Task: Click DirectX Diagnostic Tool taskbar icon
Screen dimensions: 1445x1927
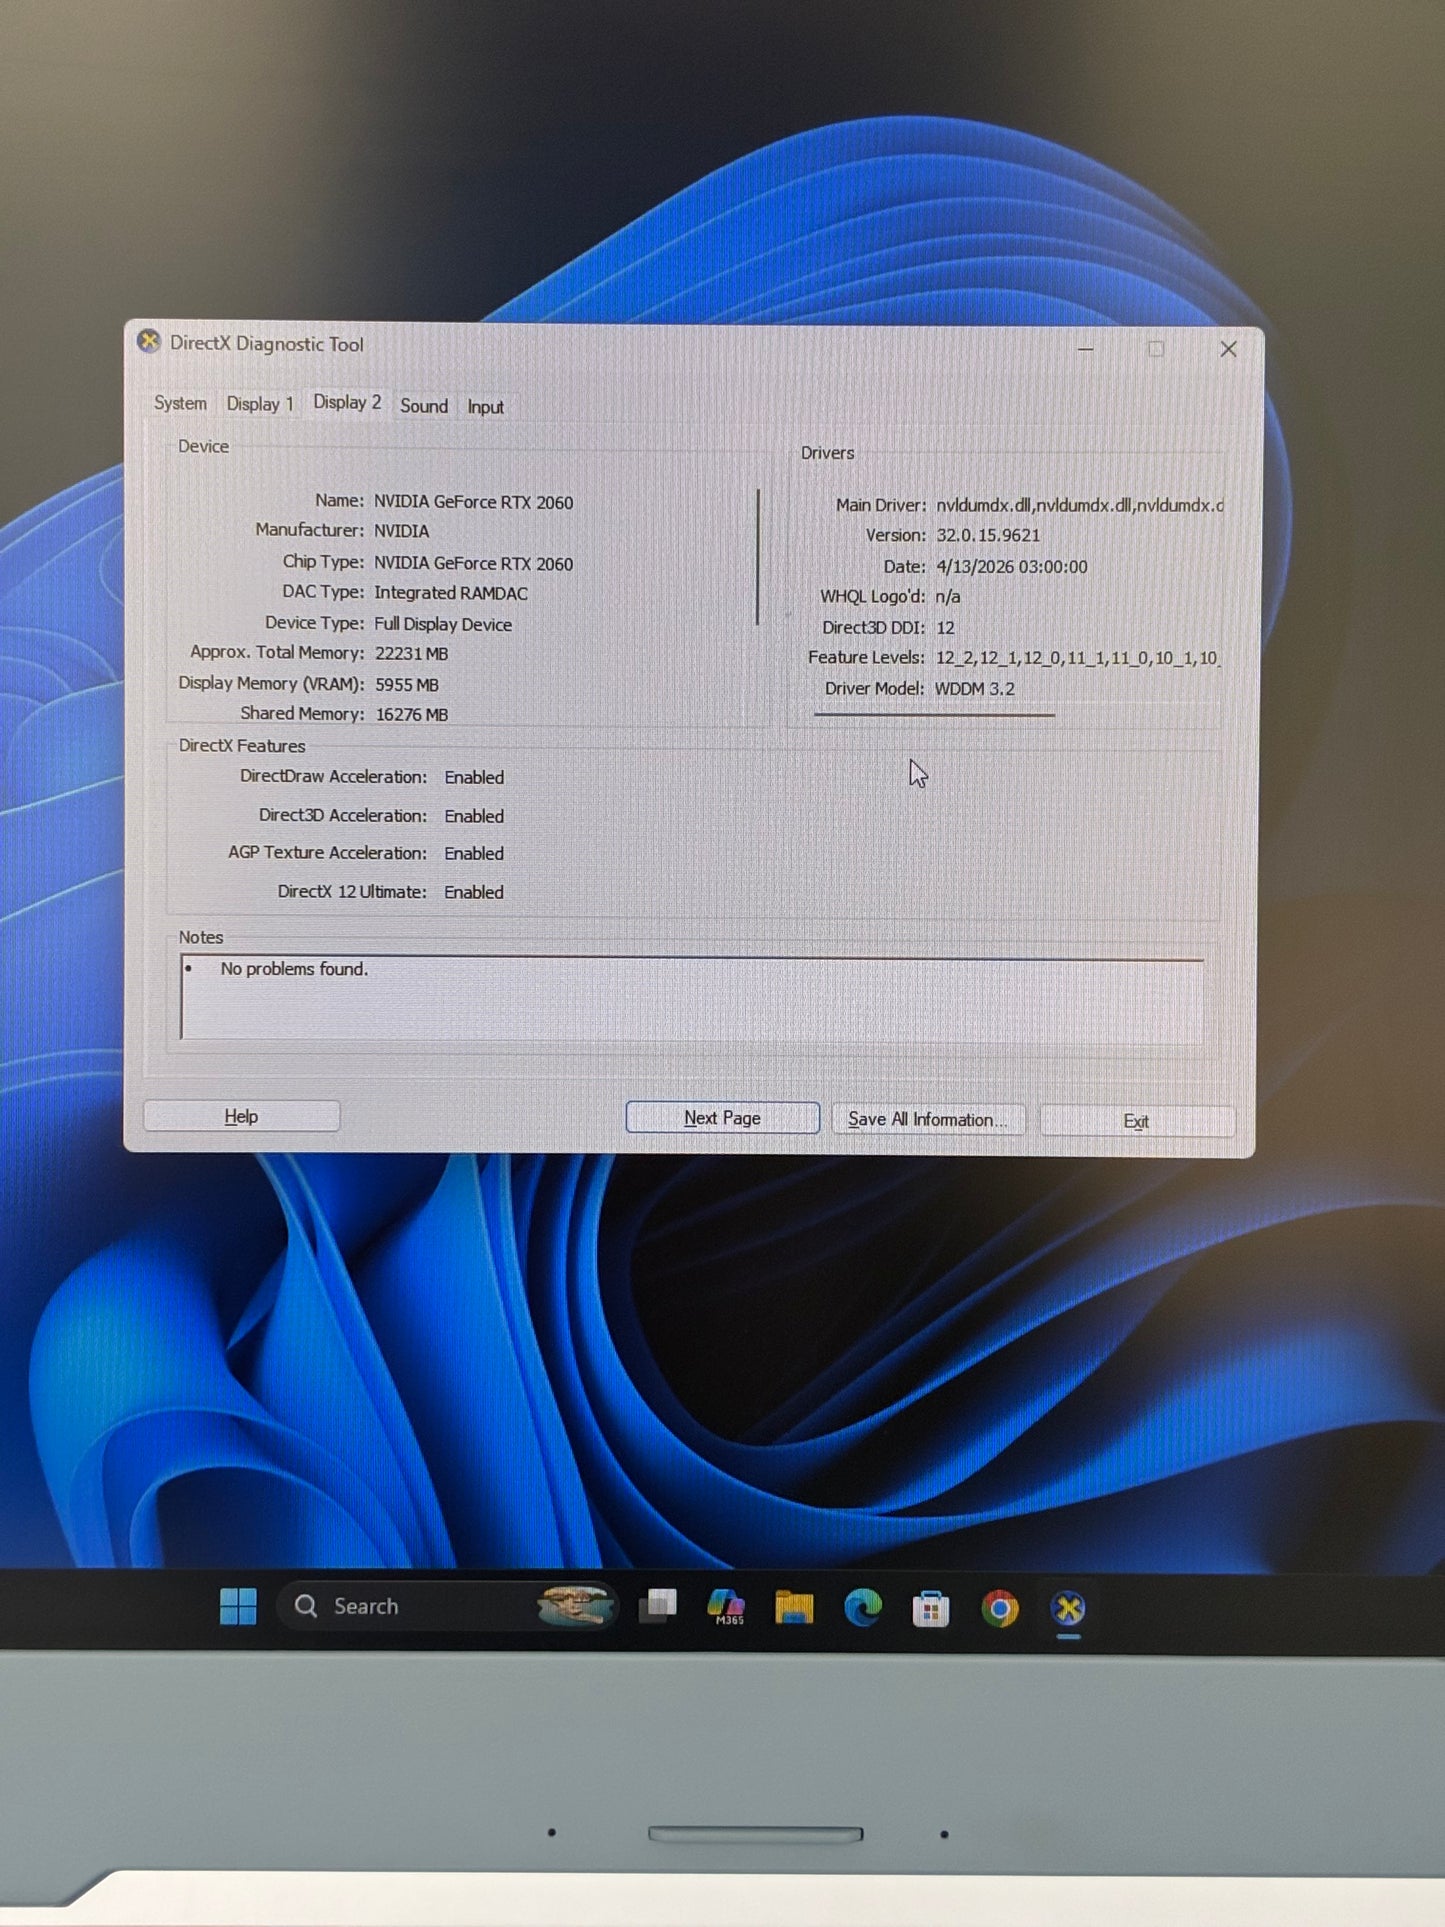Action: (1068, 1609)
